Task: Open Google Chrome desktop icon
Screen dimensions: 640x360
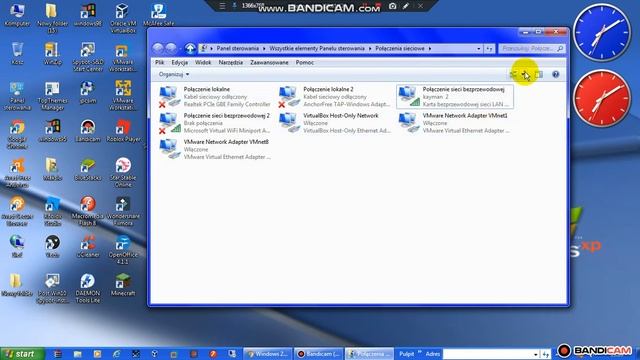Action: tap(17, 134)
